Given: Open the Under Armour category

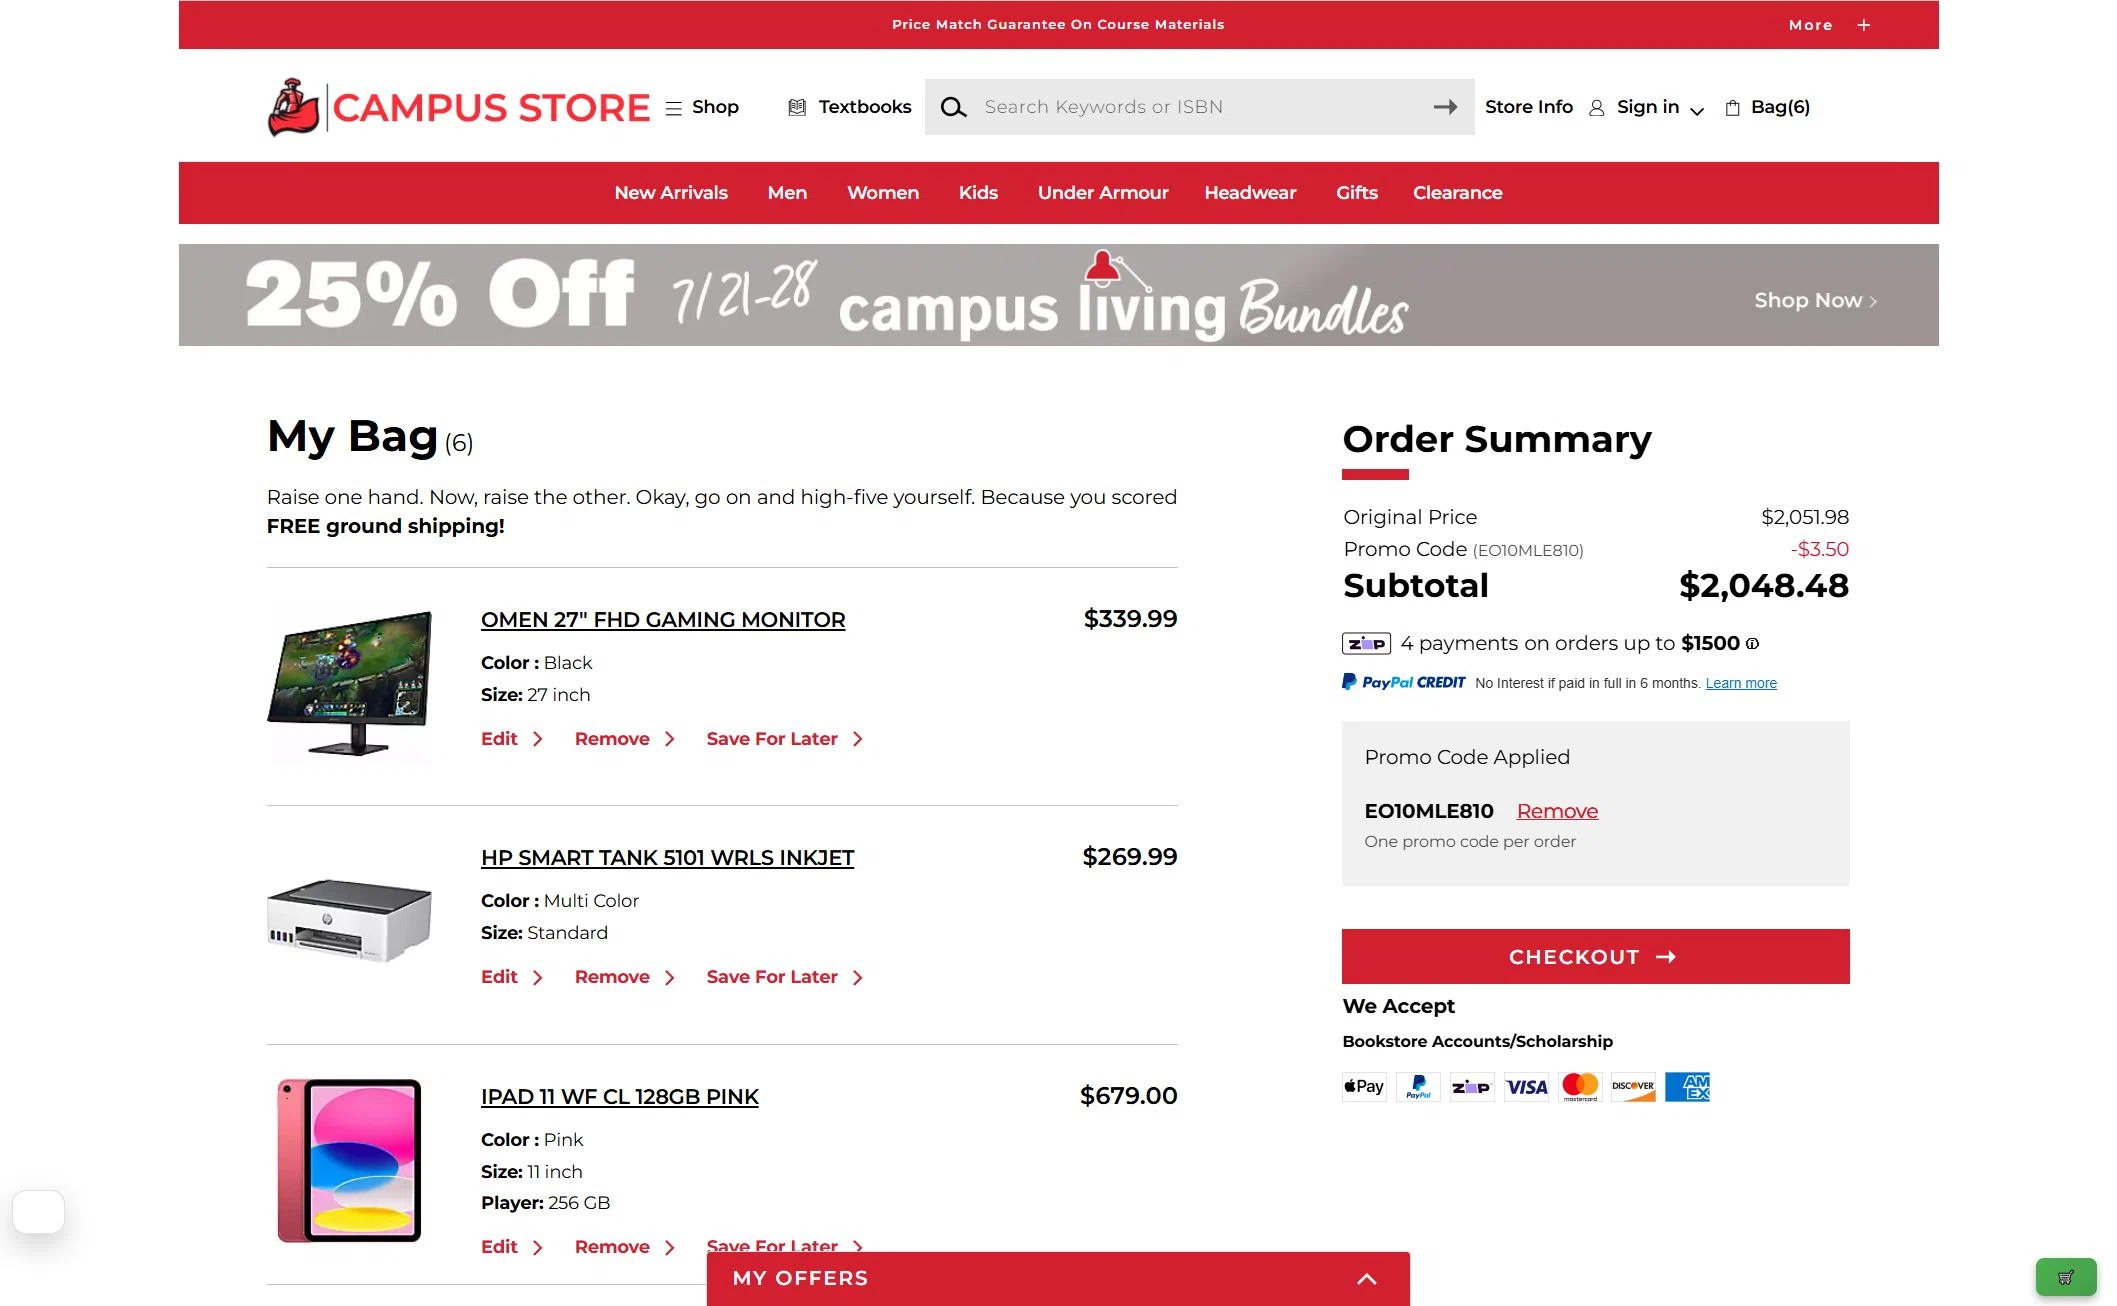Looking at the screenshot, I should [x=1103, y=193].
